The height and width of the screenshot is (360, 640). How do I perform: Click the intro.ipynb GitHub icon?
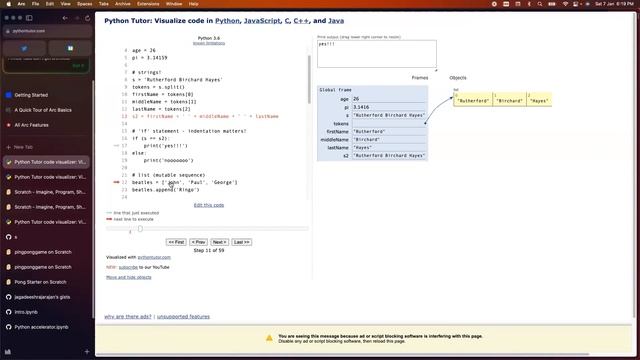click(x=9, y=312)
